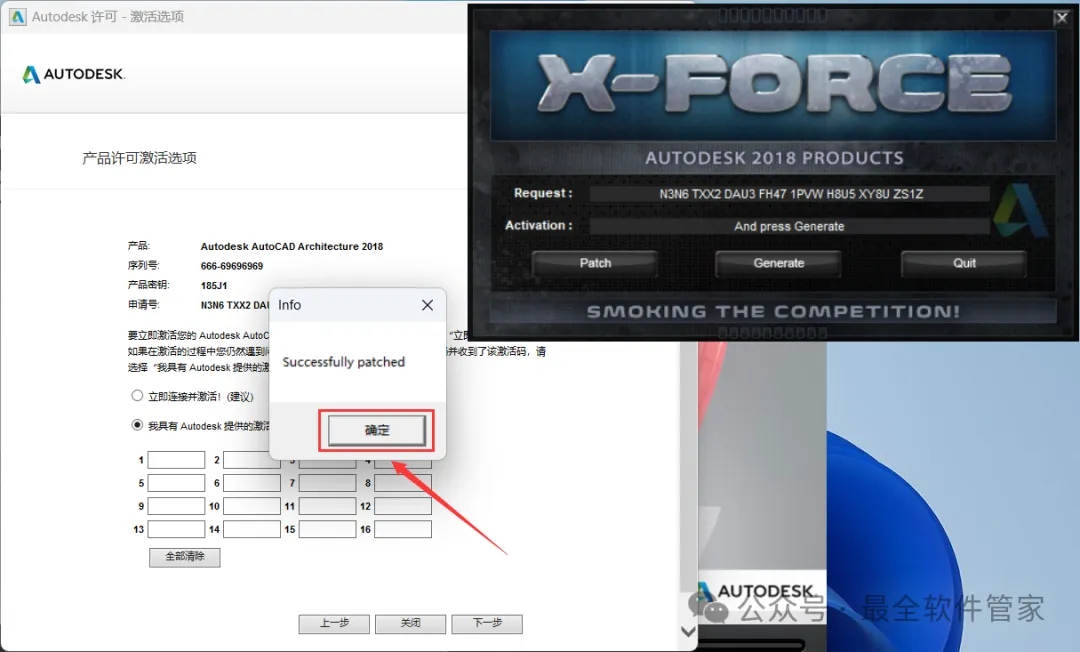Click activation code field 7

pyautogui.click(x=328, y=483)
